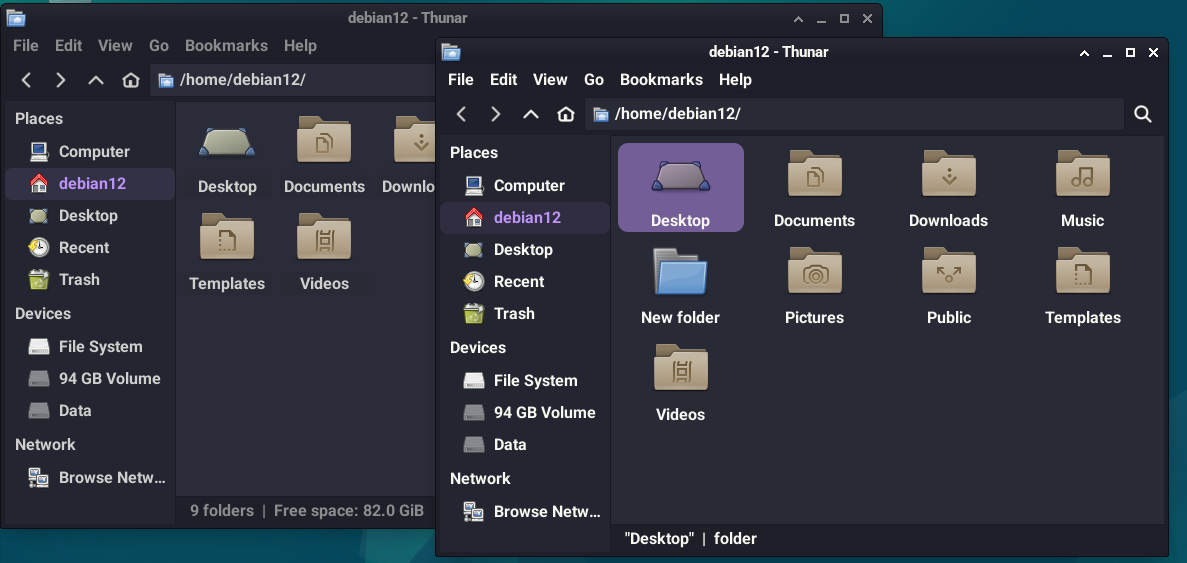Image resolution: width=1187 pixels, height=563 pixels.
Task: Open Data device in back window sidebar
Action: [x=90, y=410]
